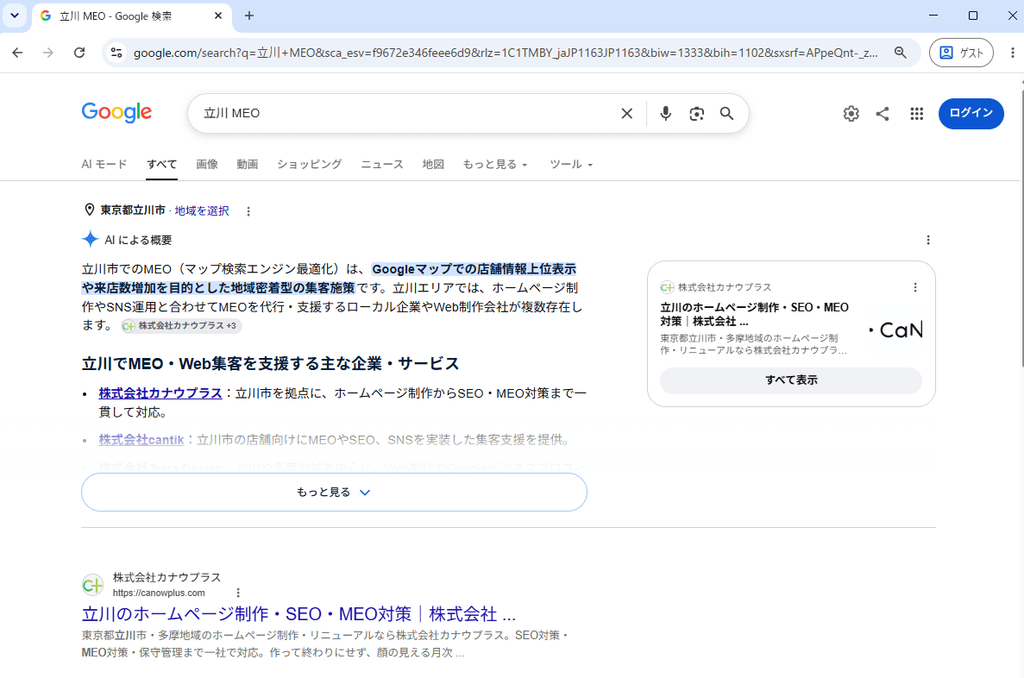Go back to the previous page
Viewport: 1024px width, 678px height.
[18, 53]
